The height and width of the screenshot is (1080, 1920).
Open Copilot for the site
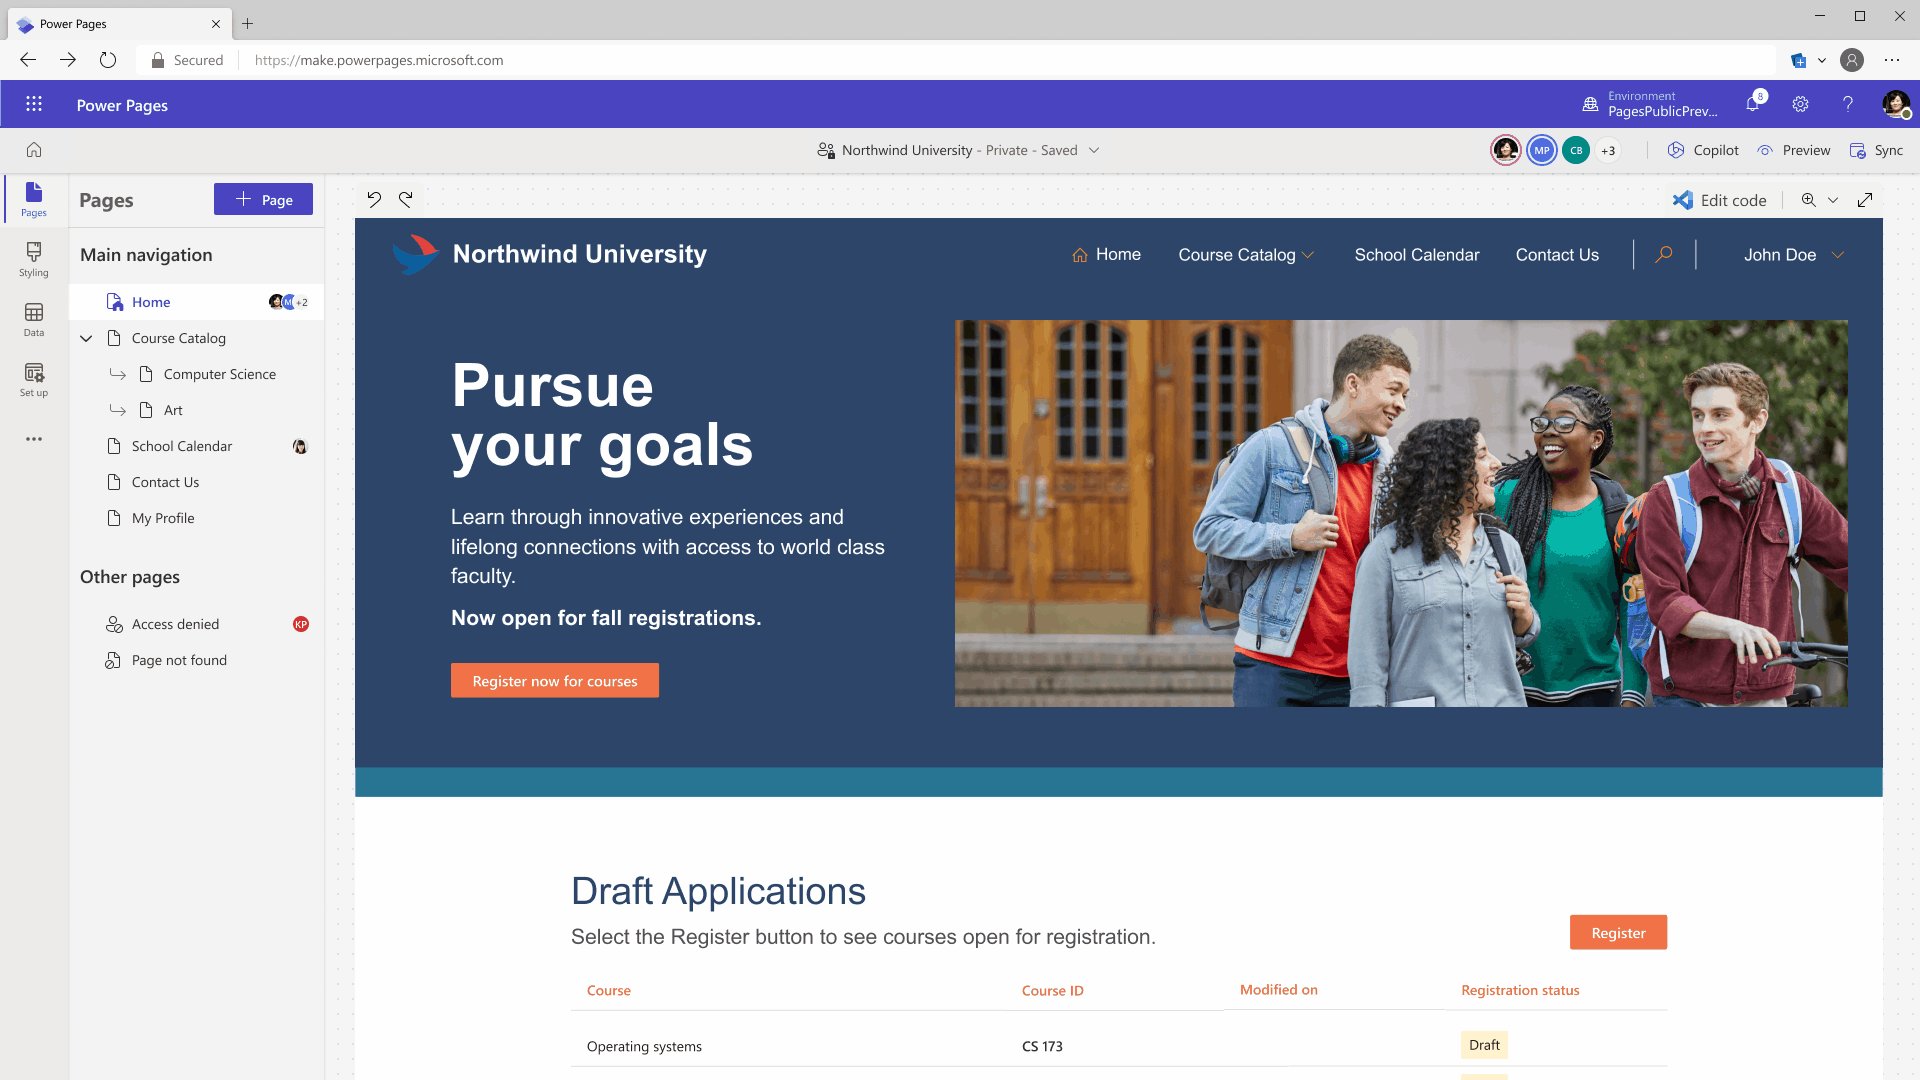(1702, 149)
